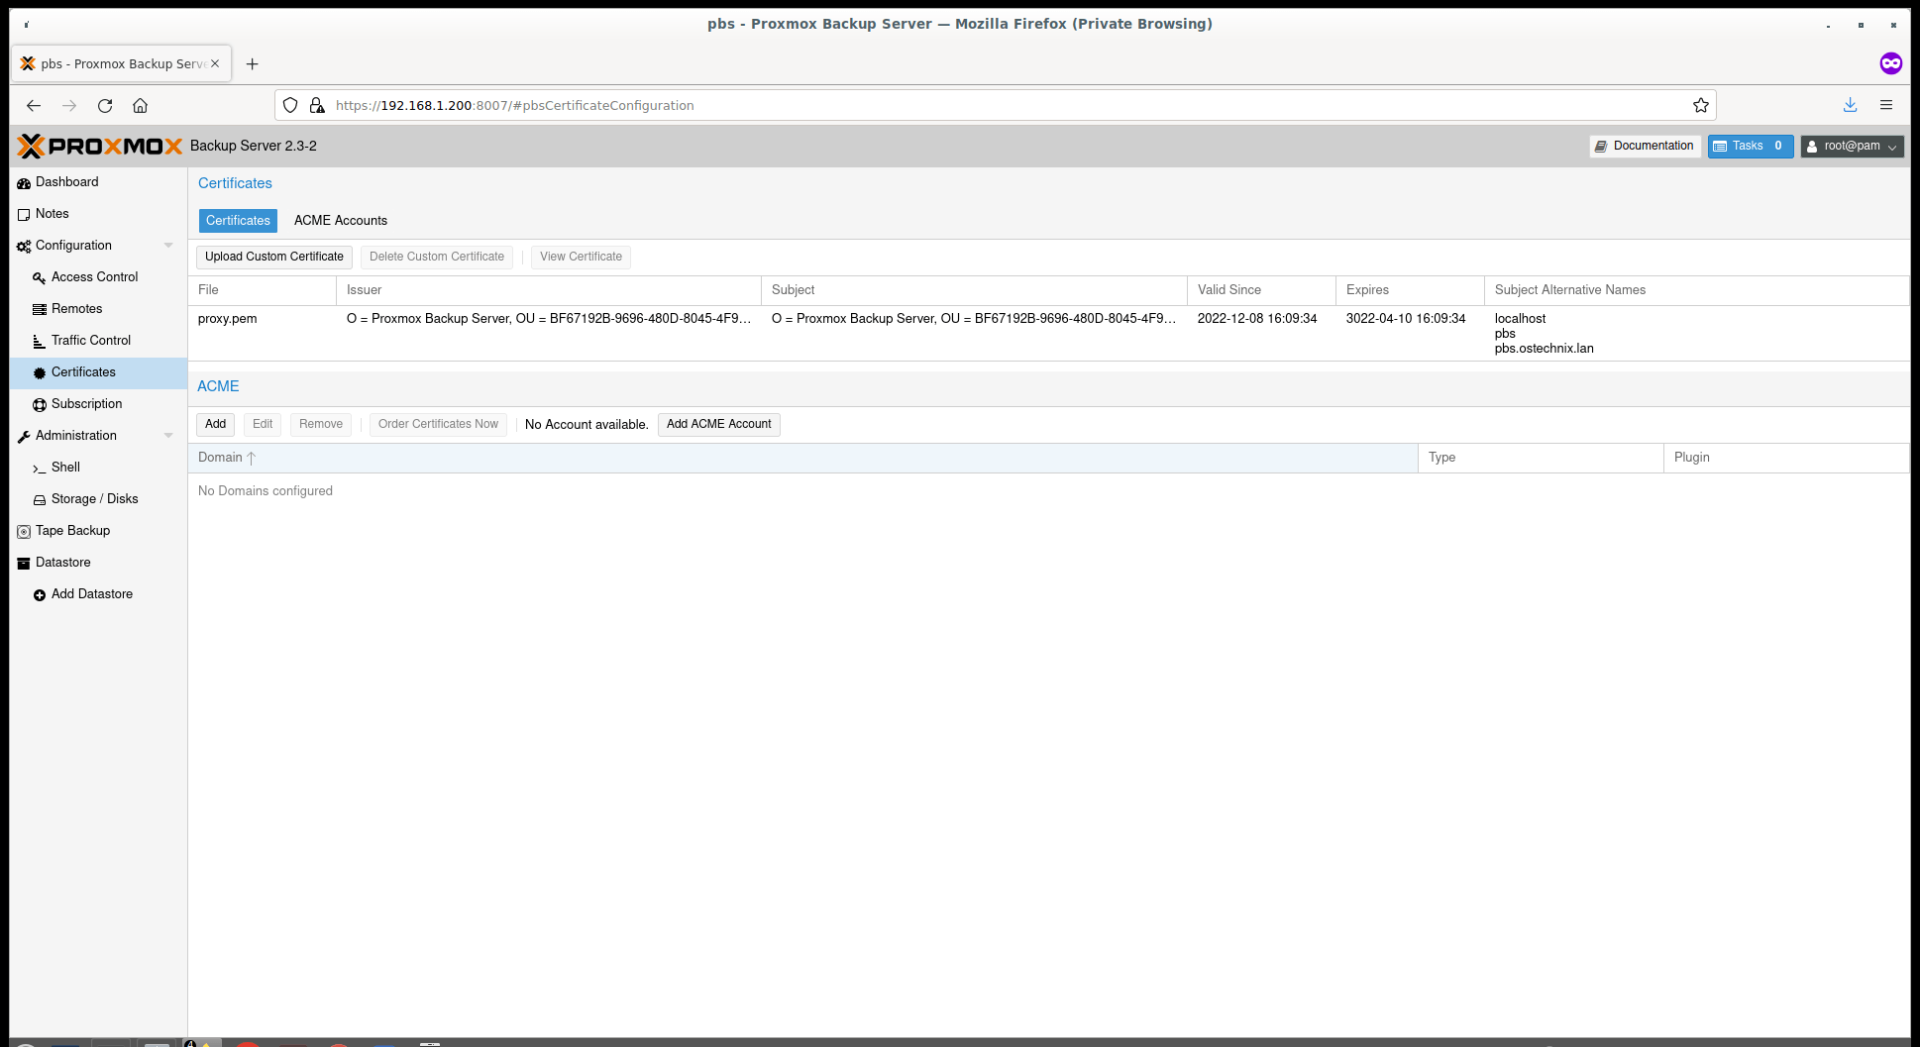The width and height of the screenshot is (1920, 1047).
Task: Click the Access Control key icon
Action: tap(39, 278)
